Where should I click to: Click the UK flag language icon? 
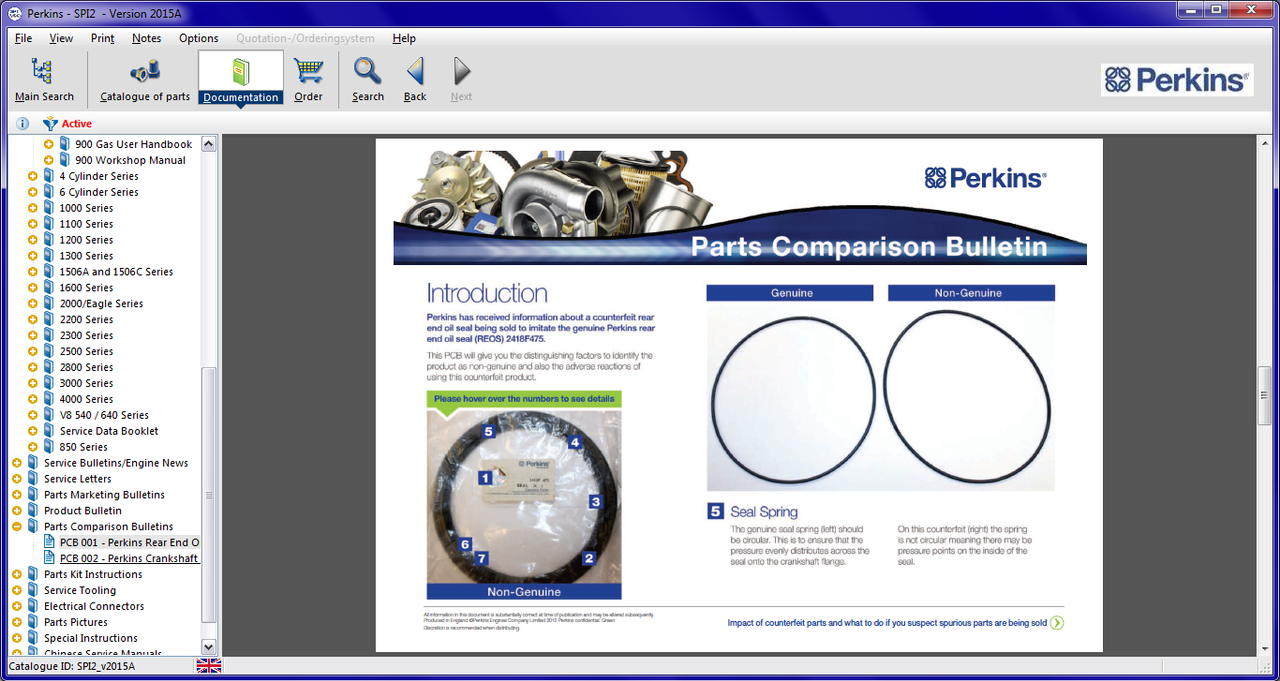pos(209,666)
